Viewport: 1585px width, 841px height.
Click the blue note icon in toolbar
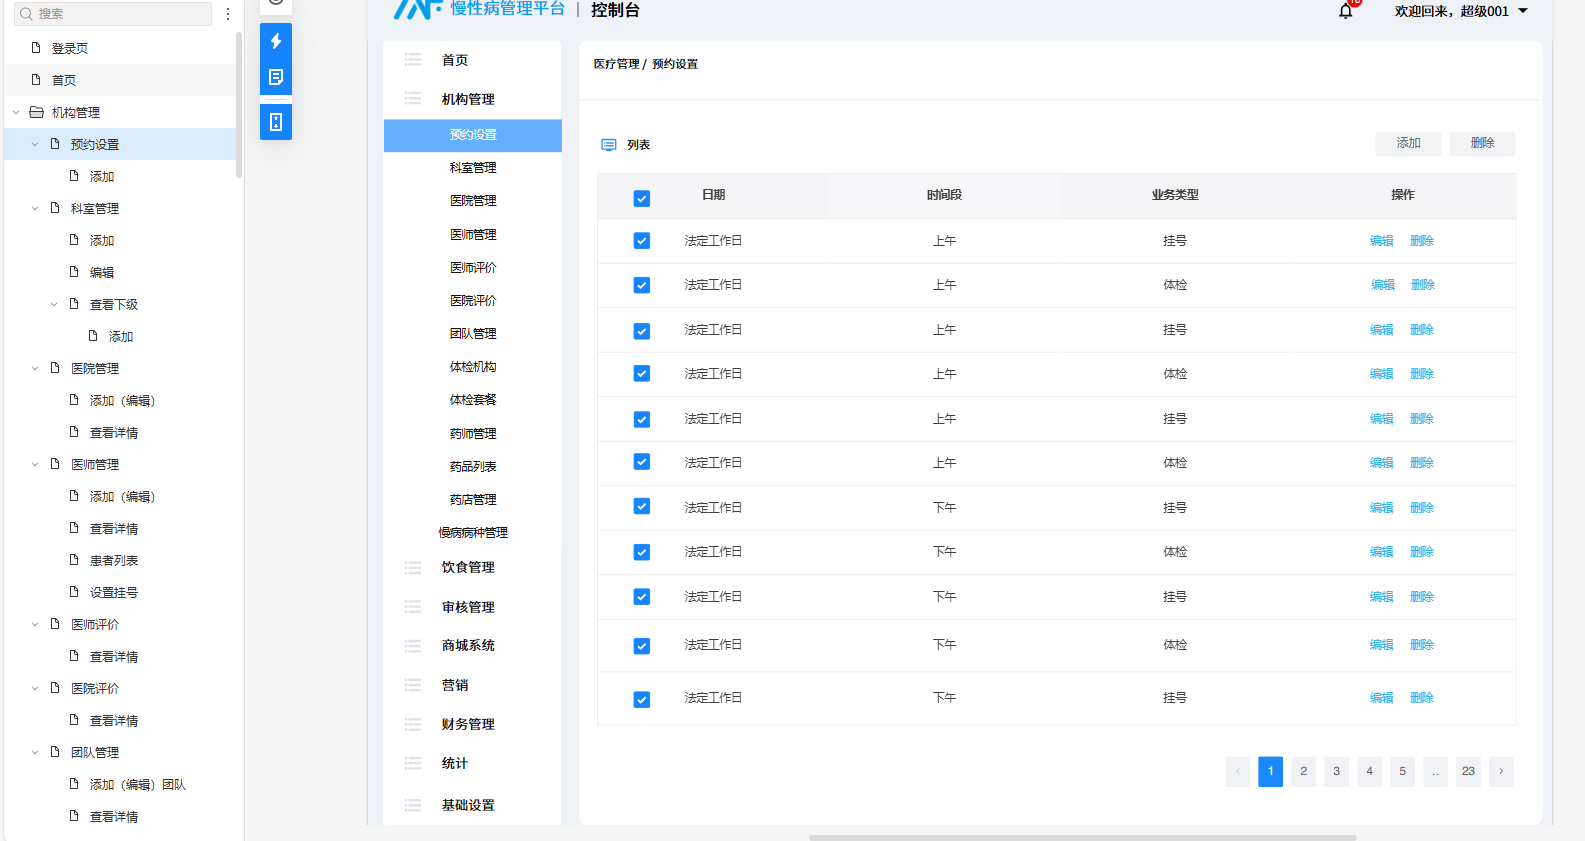(276, 77)
